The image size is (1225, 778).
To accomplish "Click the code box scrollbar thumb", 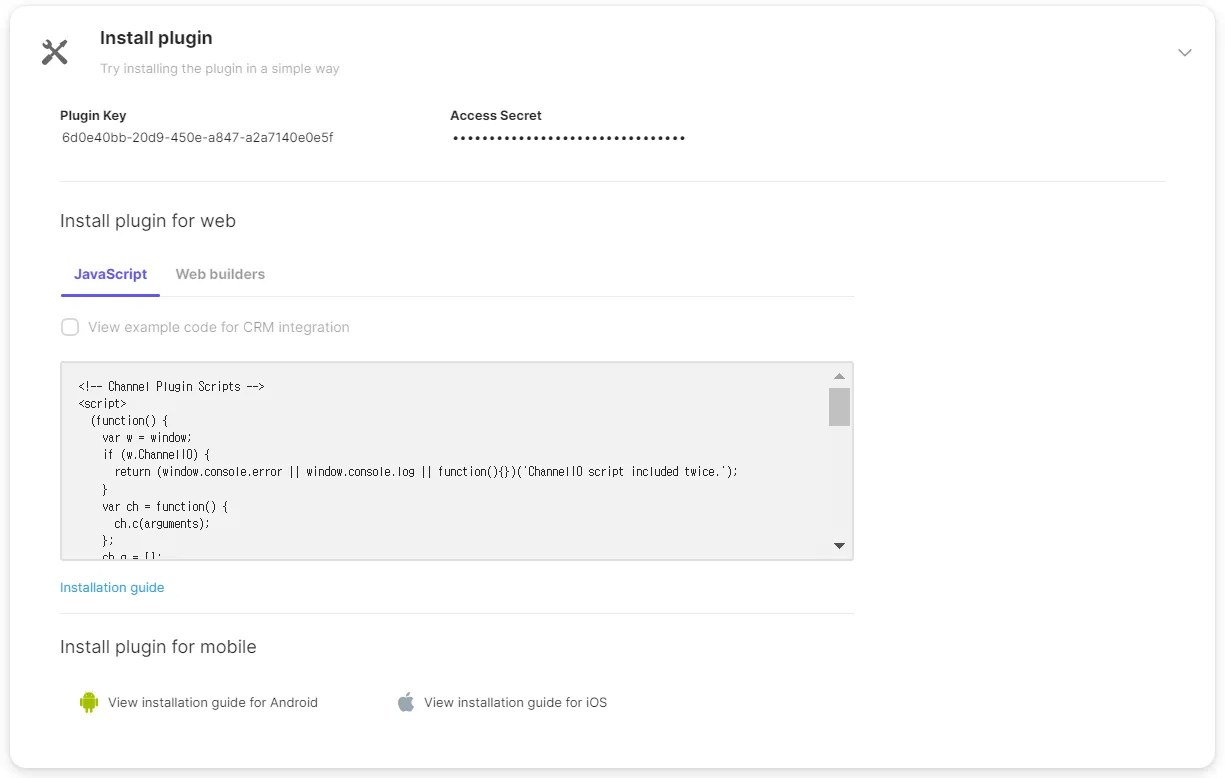I will 839,407.
